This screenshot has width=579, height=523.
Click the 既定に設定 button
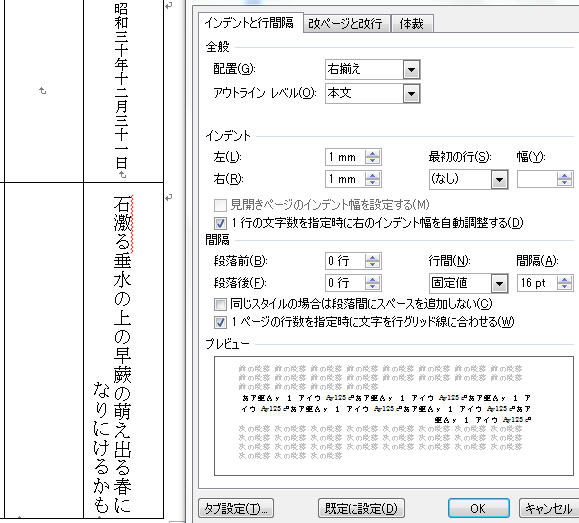click(361, 509)
